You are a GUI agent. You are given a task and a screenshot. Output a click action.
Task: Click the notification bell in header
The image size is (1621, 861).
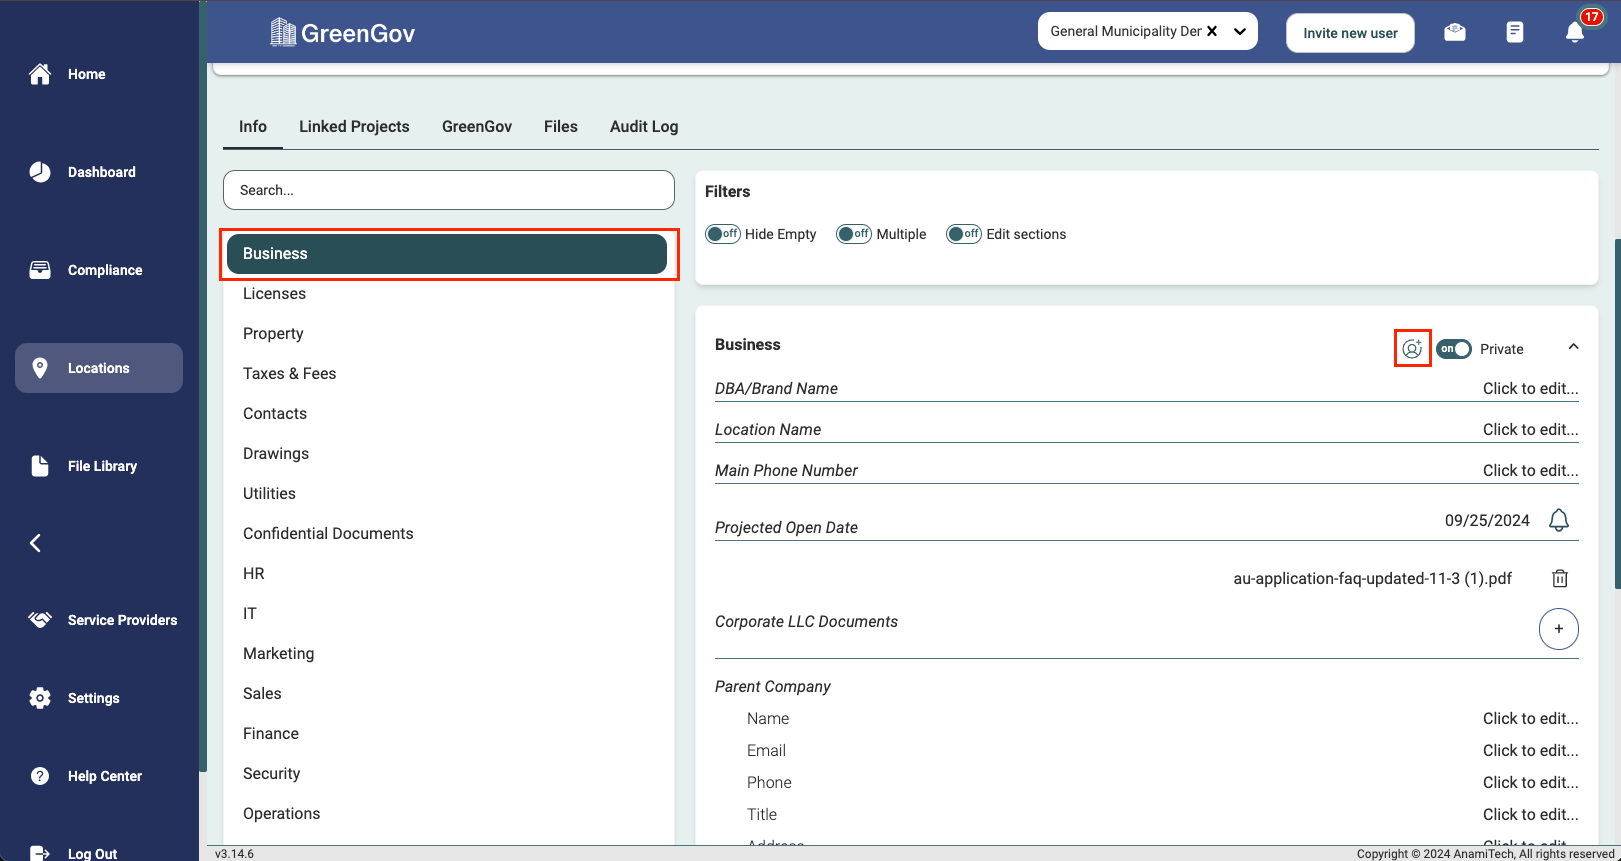tap(1575, 32)
